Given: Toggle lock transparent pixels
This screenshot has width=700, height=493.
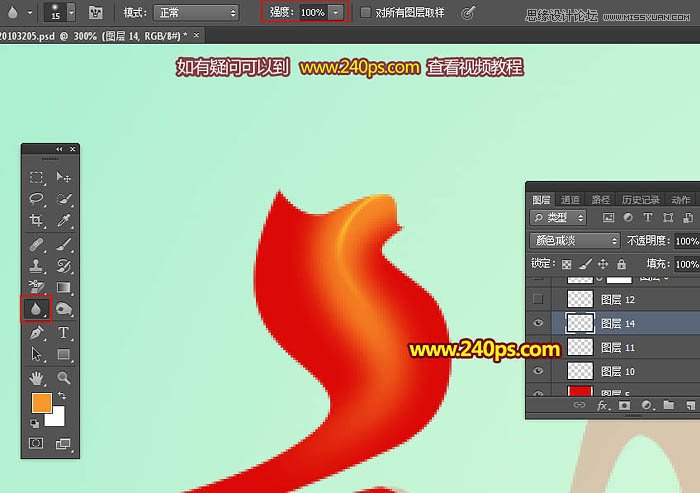Looking at the screenshot, I should (x=567, y=264).
